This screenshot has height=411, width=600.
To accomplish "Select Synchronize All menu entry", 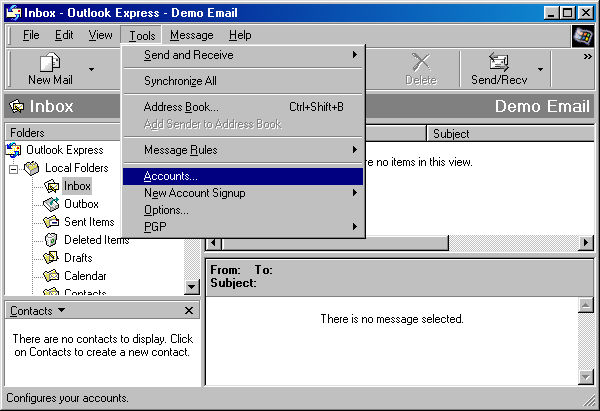I will 243,81.
